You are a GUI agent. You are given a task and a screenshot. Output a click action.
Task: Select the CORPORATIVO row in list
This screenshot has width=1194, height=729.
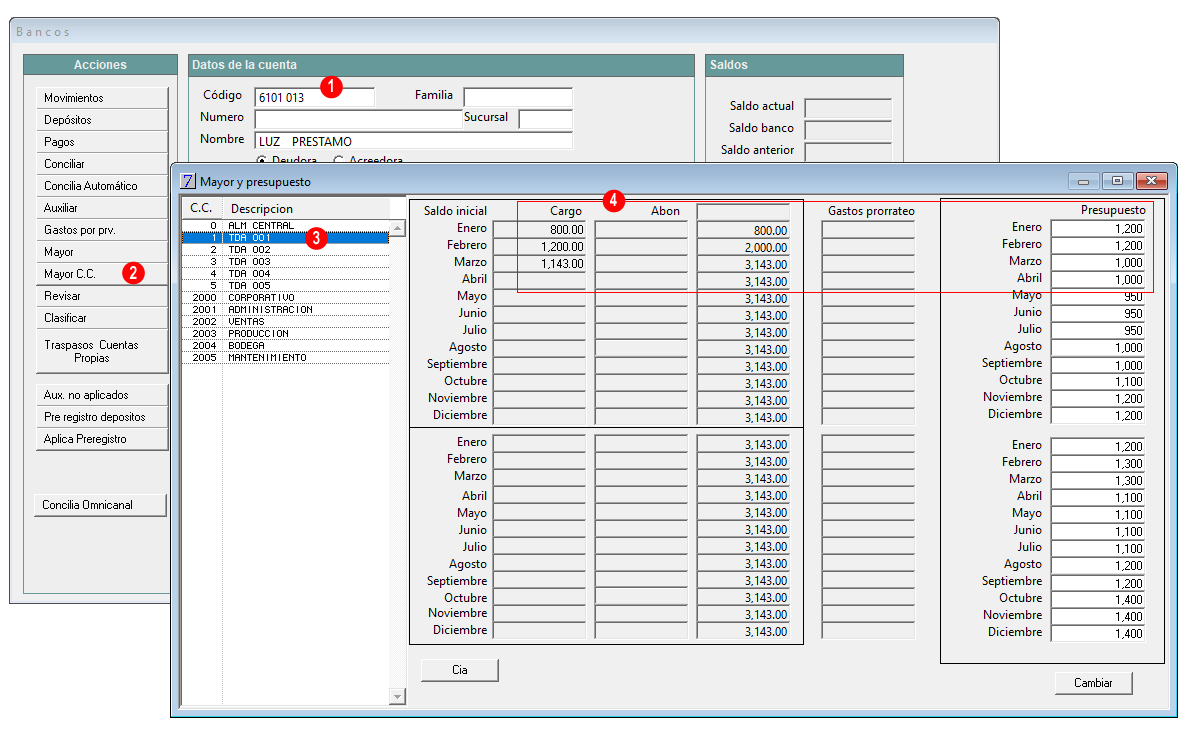(x=286, y=298)
